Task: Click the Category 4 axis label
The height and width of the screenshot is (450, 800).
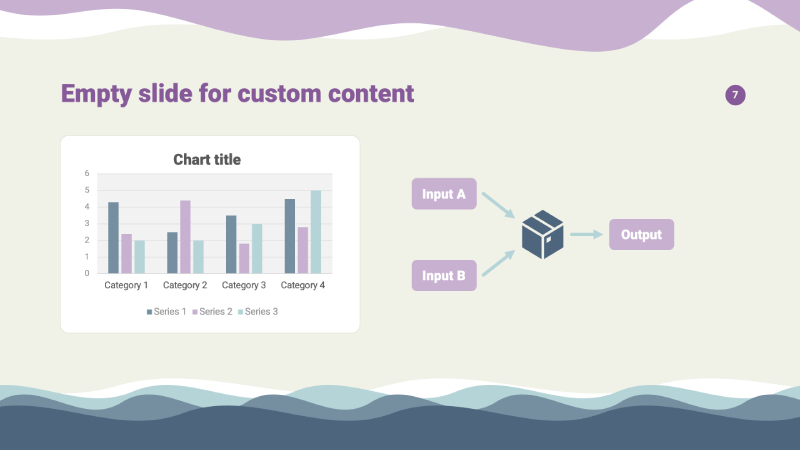Action: 302,286
